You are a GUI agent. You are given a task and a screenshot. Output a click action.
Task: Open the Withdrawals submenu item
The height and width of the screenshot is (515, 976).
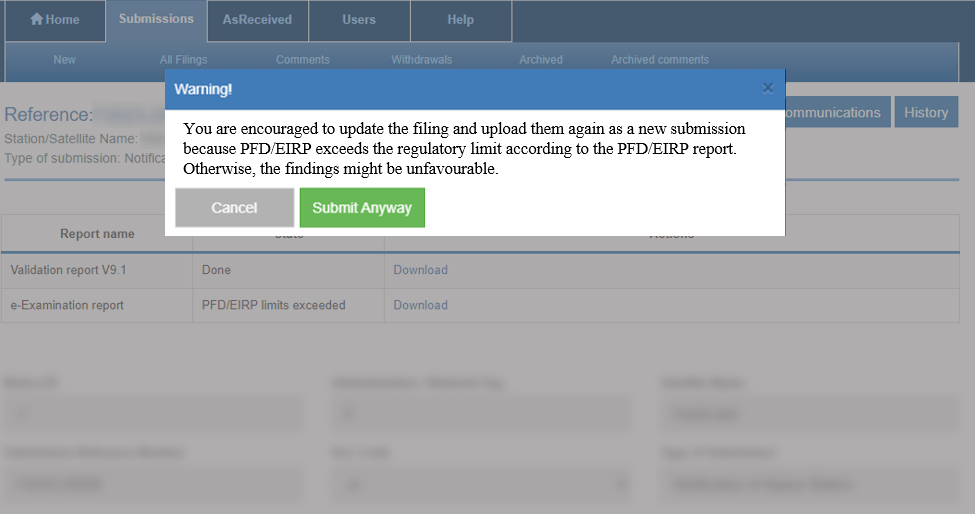[x=422, y=60]
